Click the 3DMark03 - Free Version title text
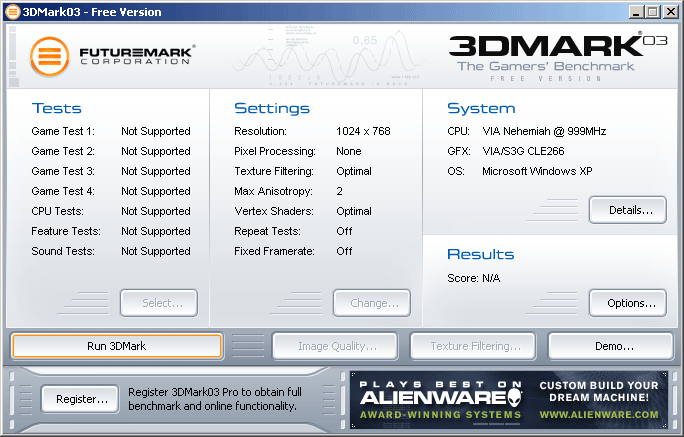 tap(92, 12)
